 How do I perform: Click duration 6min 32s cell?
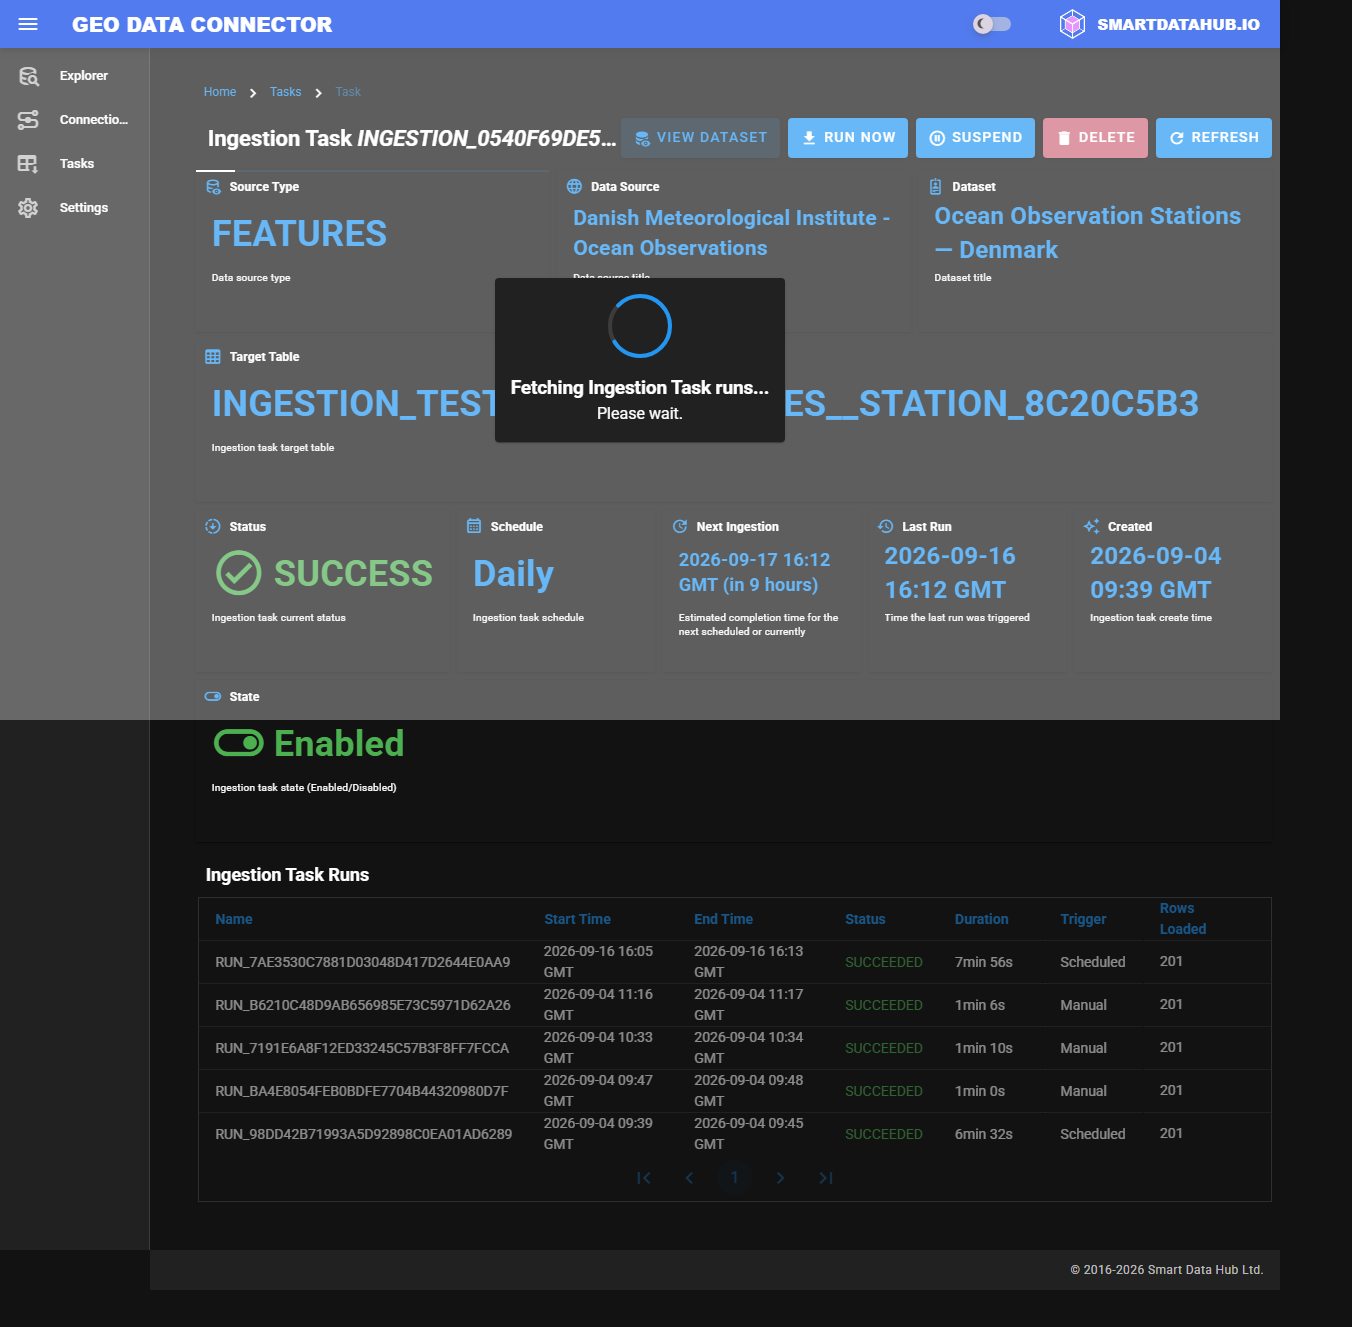[983, 1134]
